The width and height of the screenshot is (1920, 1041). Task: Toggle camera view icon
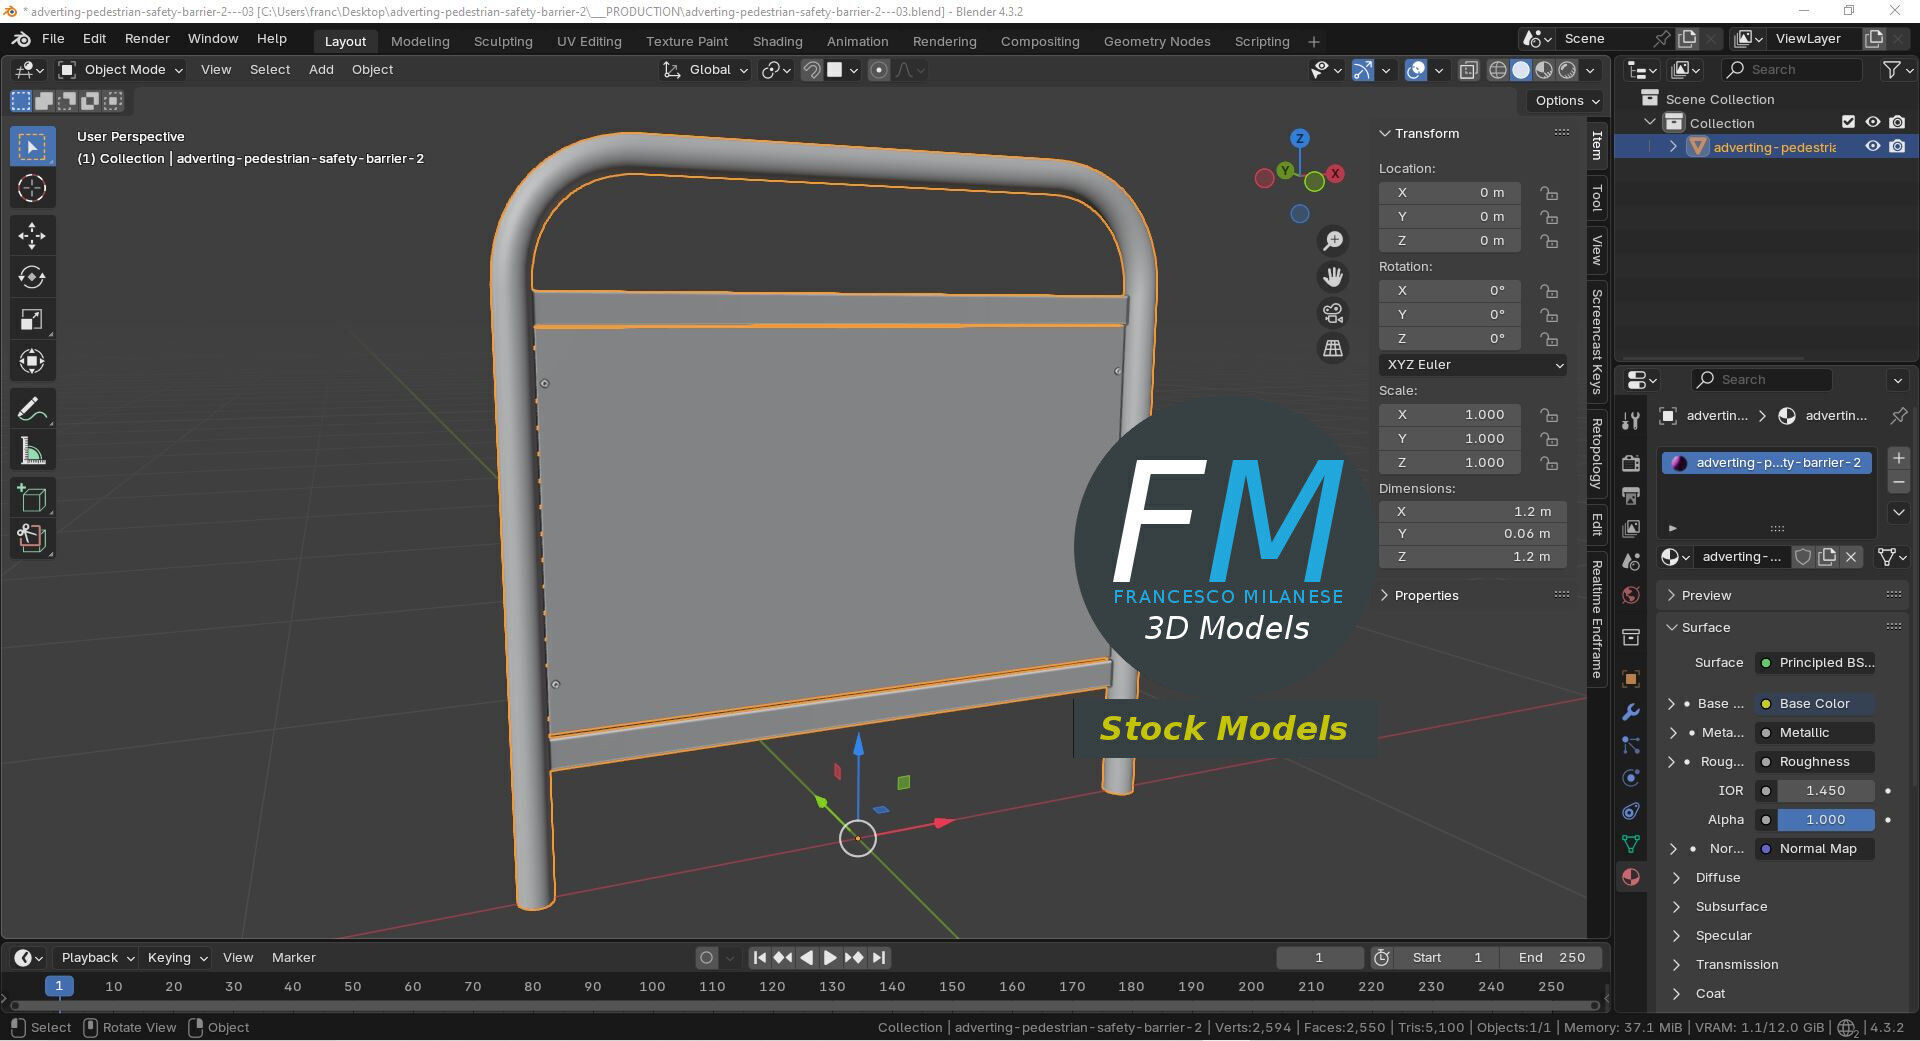coord(1333,313)
